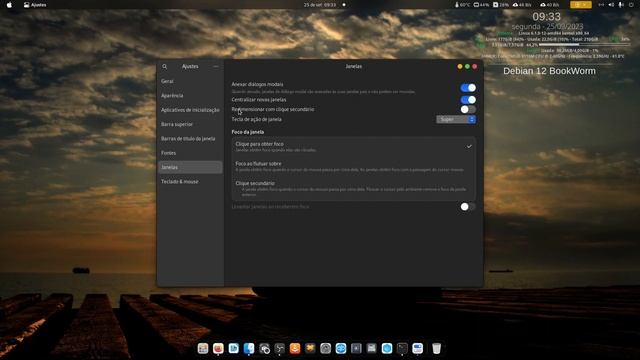Open the clock and date in top bar

click(320, 5)
